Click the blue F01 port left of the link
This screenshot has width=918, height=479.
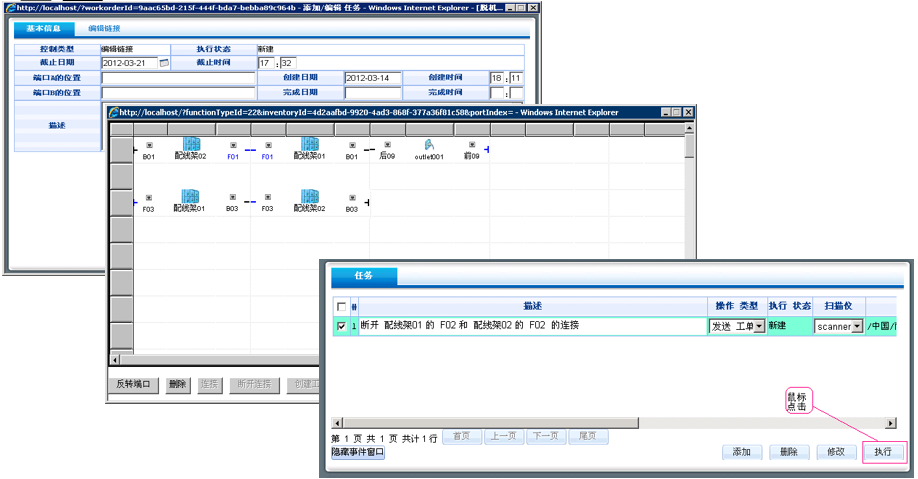point(233,146)
